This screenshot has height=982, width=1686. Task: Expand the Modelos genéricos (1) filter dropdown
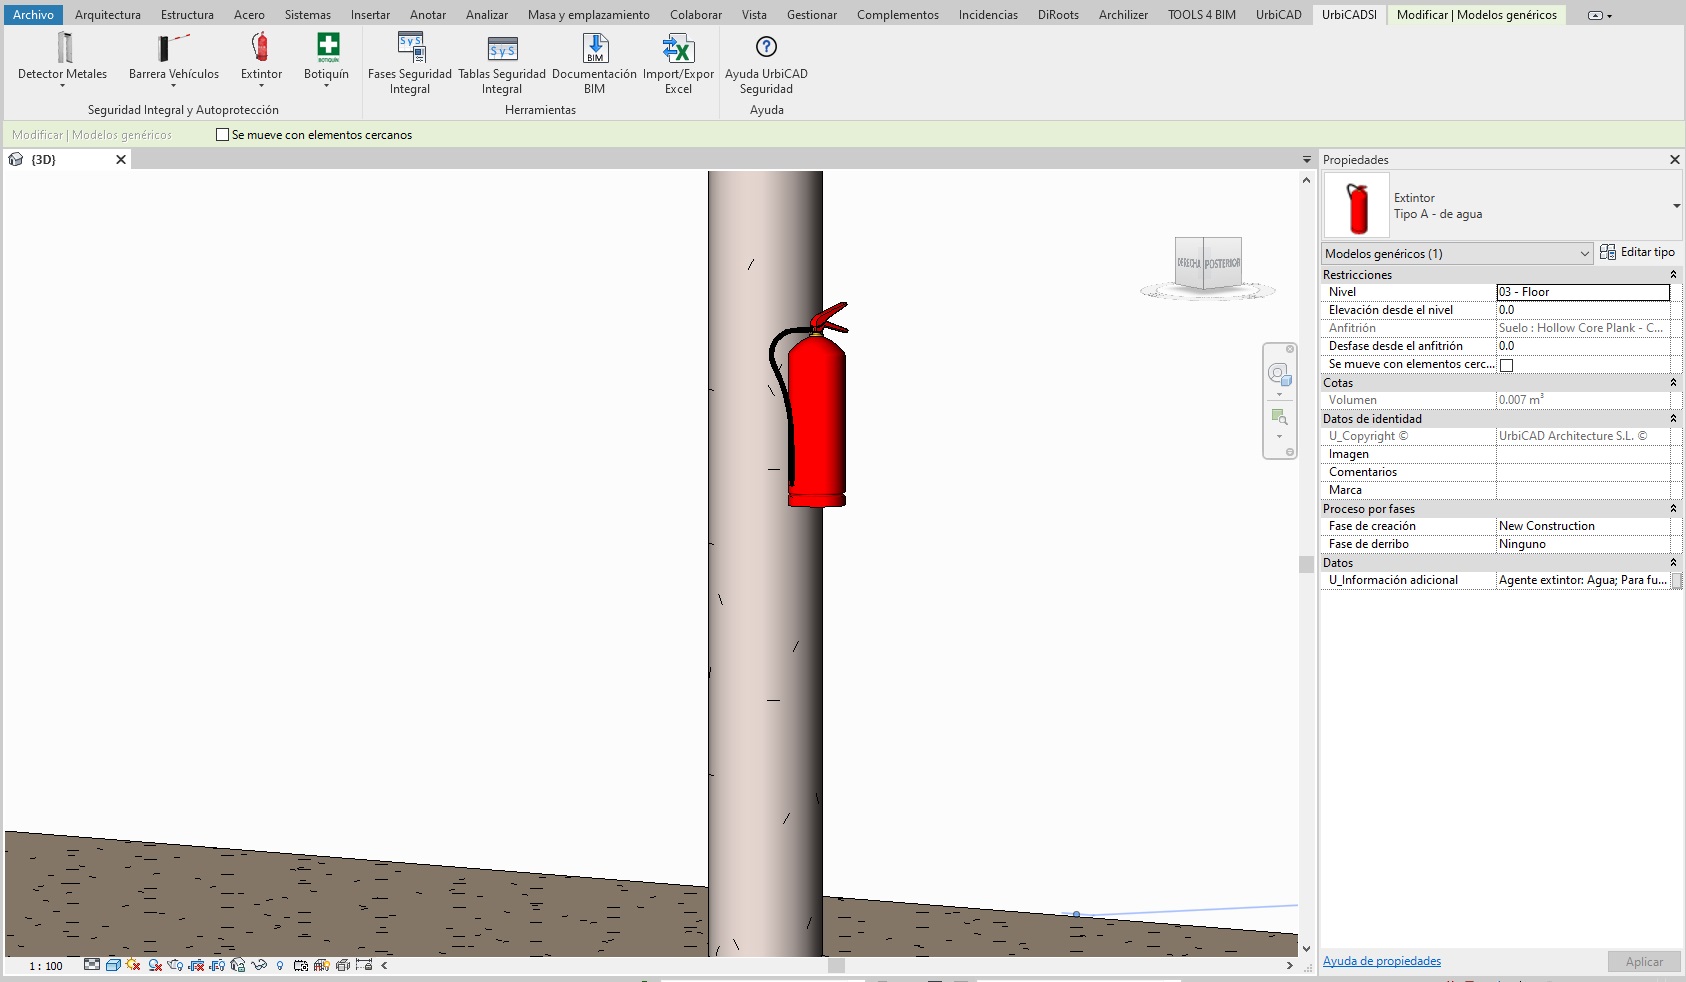[x=1584, y=254]
